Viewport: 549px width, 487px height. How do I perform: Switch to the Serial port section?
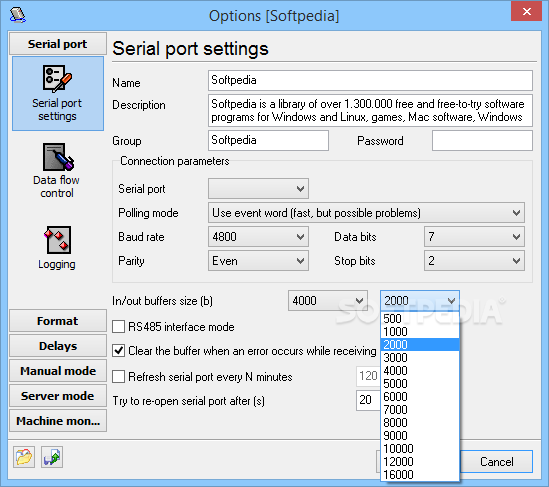(58, 44)
